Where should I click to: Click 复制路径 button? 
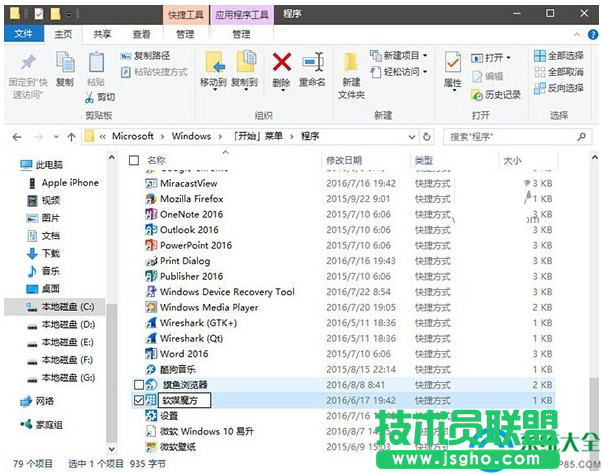click(x=145, y=56)
